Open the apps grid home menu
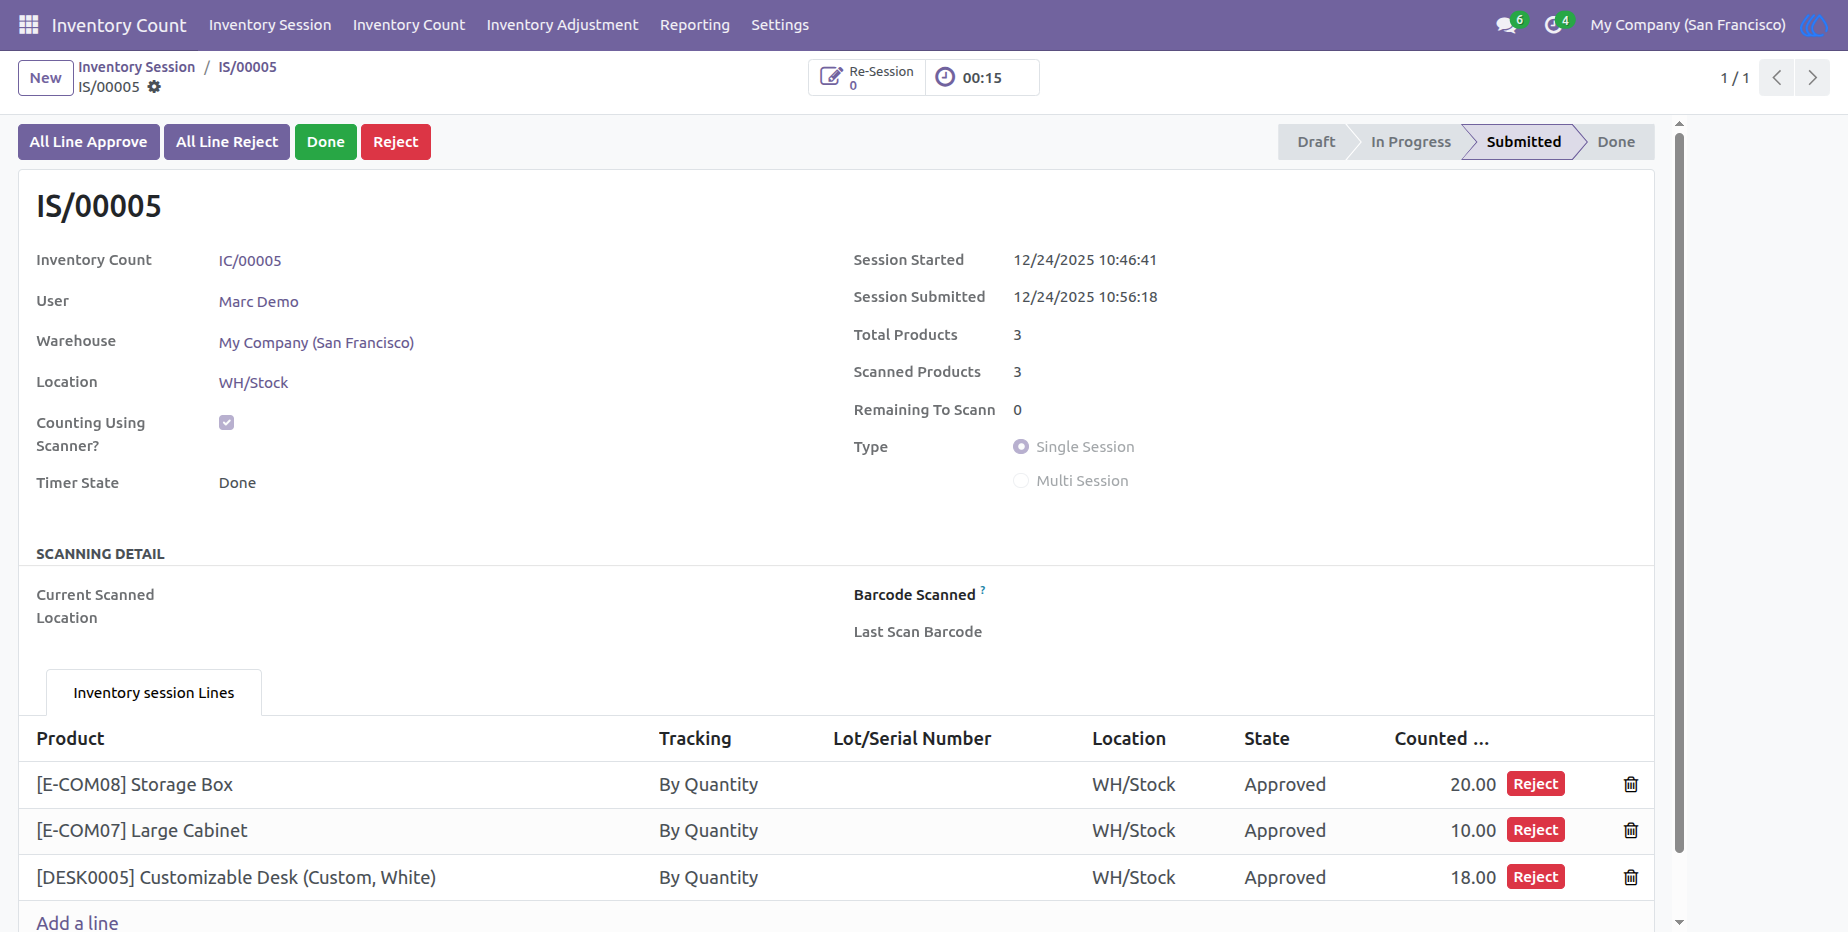 tap(28, 25)
